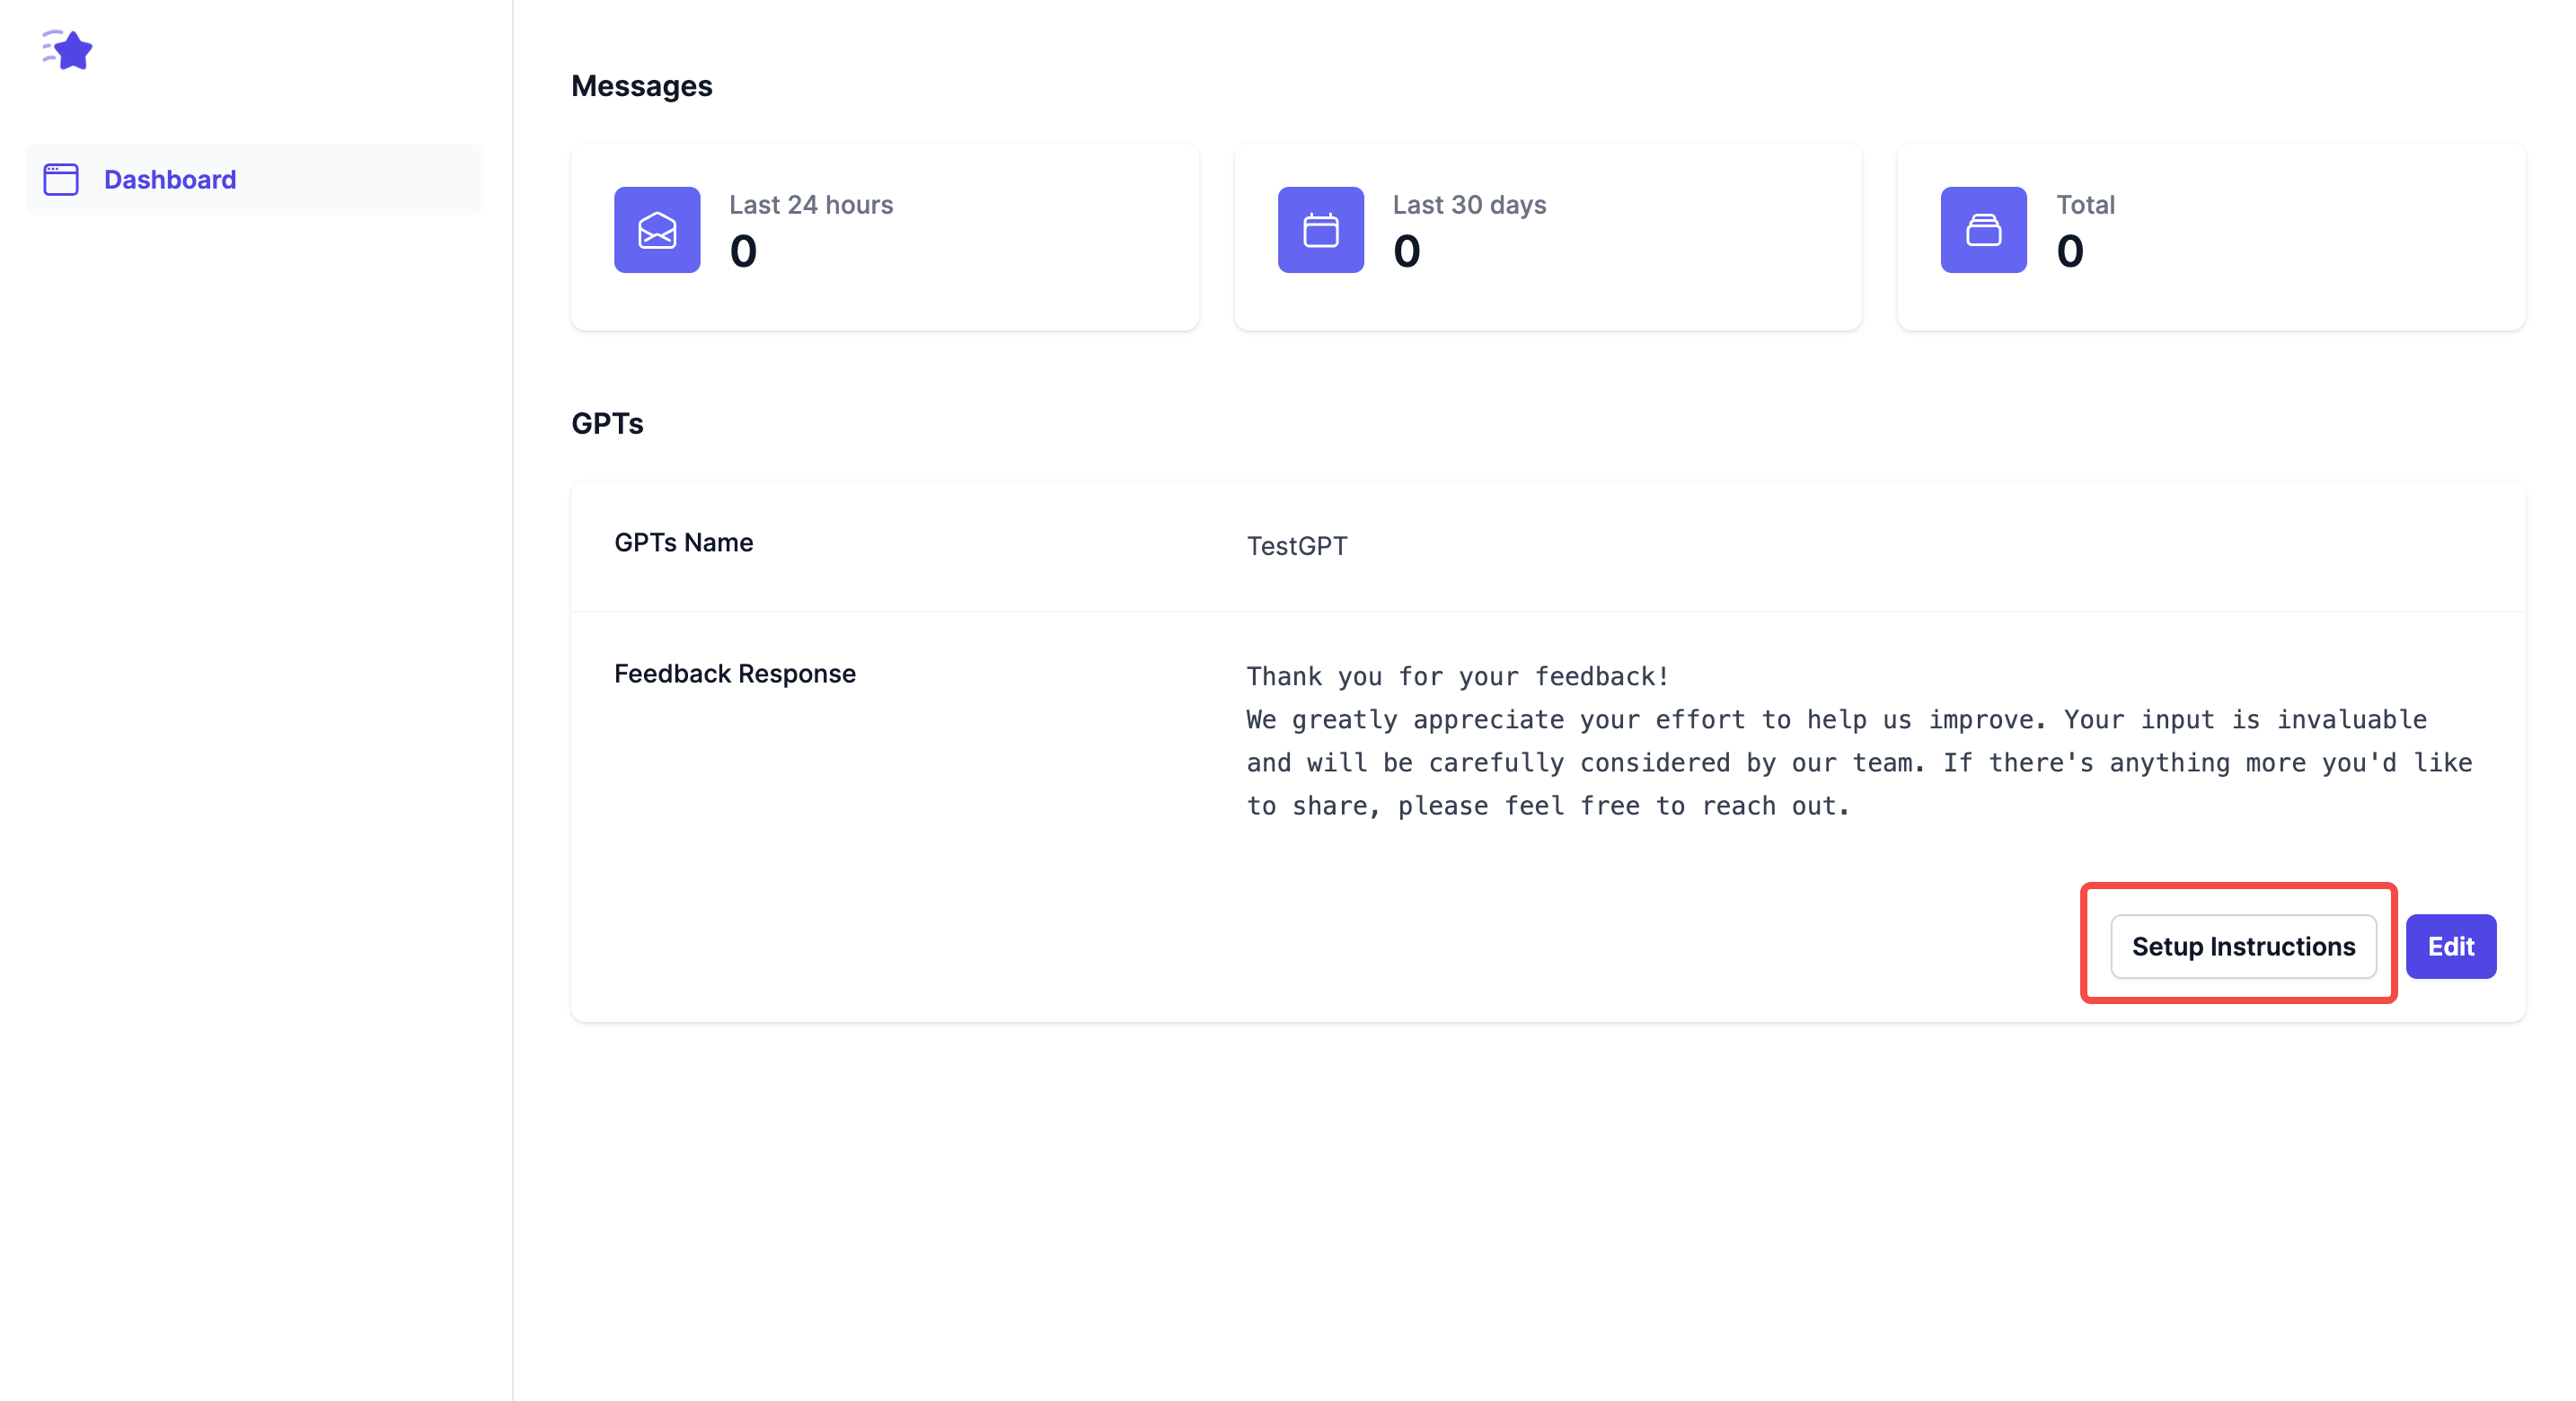Click the Total messages stack icon
Screen dimensions: 2576x1401
pyautogui.click(x=1983, y=230)
